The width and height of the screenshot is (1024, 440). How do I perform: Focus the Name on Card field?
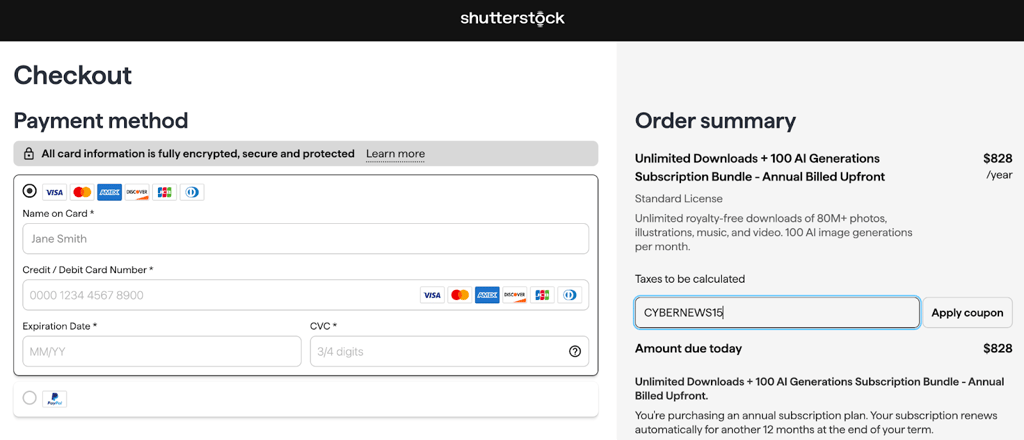pos(306,239)
